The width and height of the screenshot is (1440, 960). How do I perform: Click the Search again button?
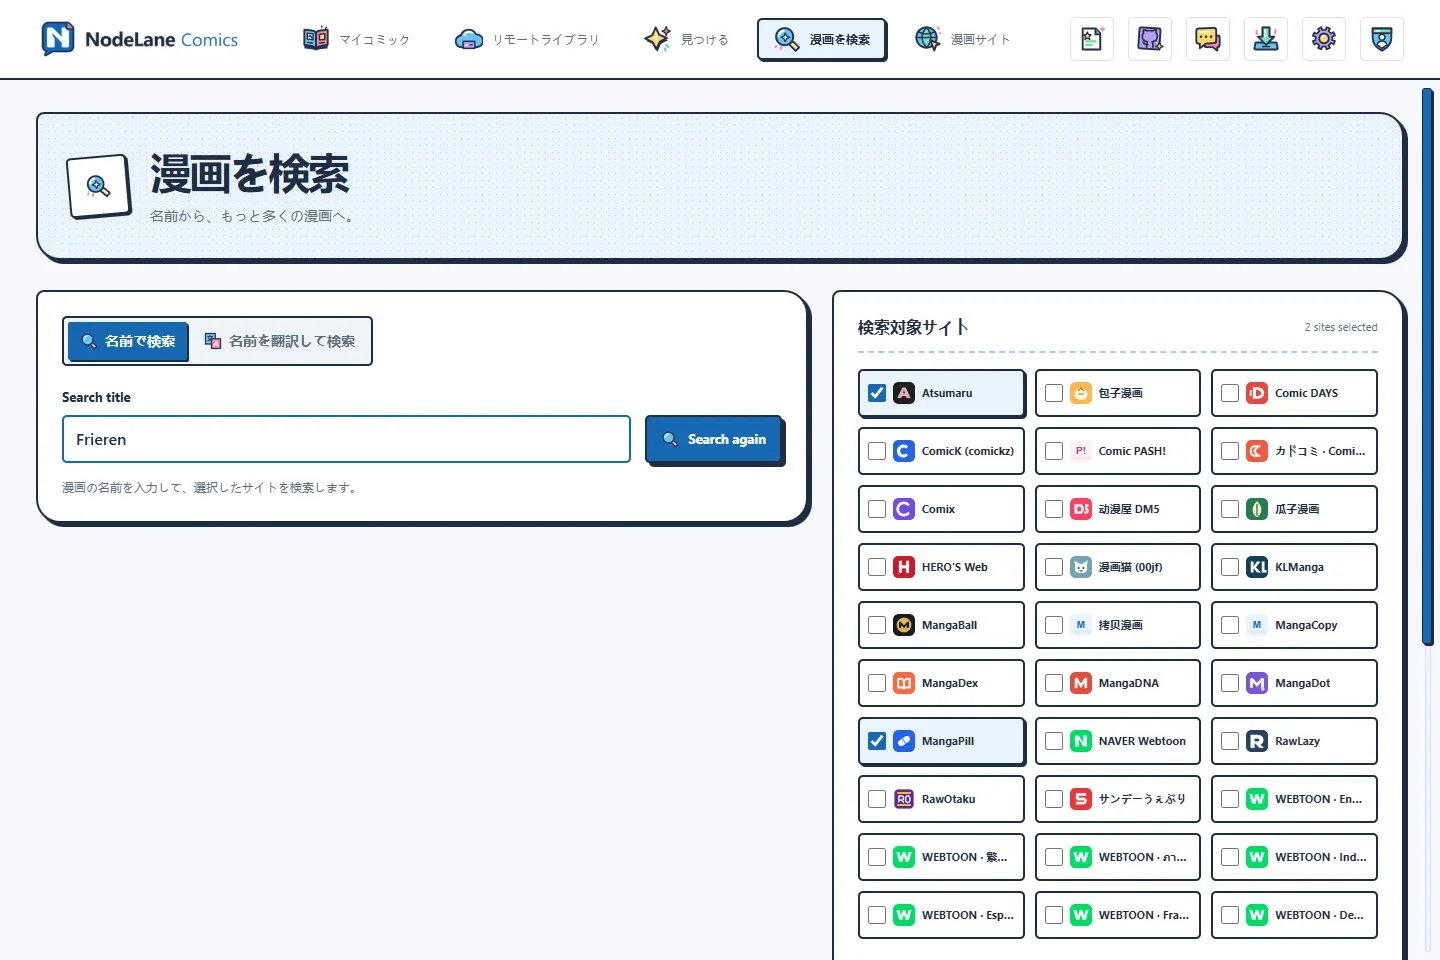coord(714,439)
